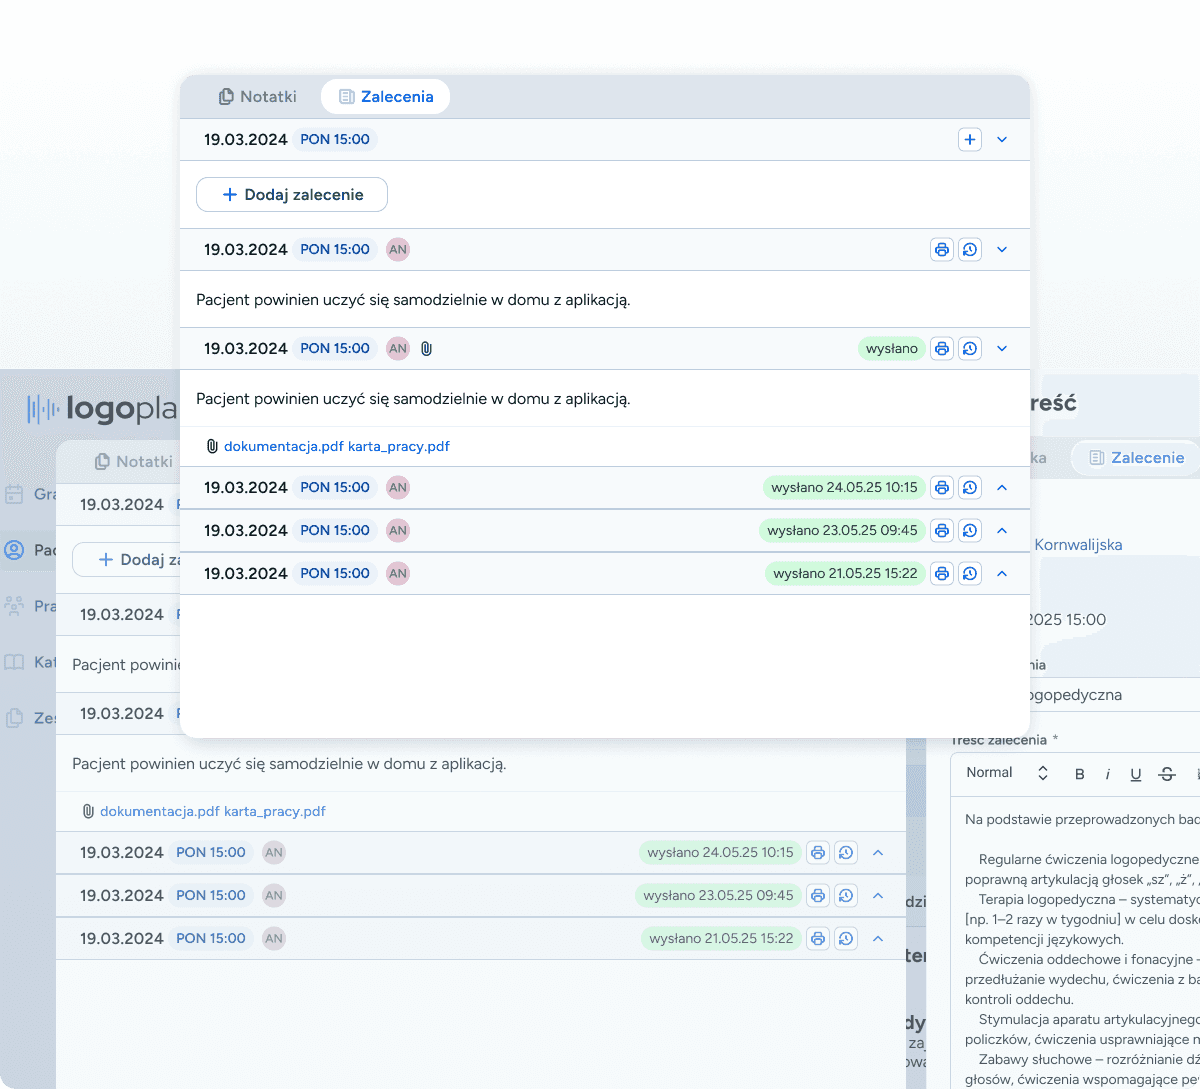Click the paperclip icon beside the AN avatar
The height and width of the screenshot is (1089, 1200).
426,349
